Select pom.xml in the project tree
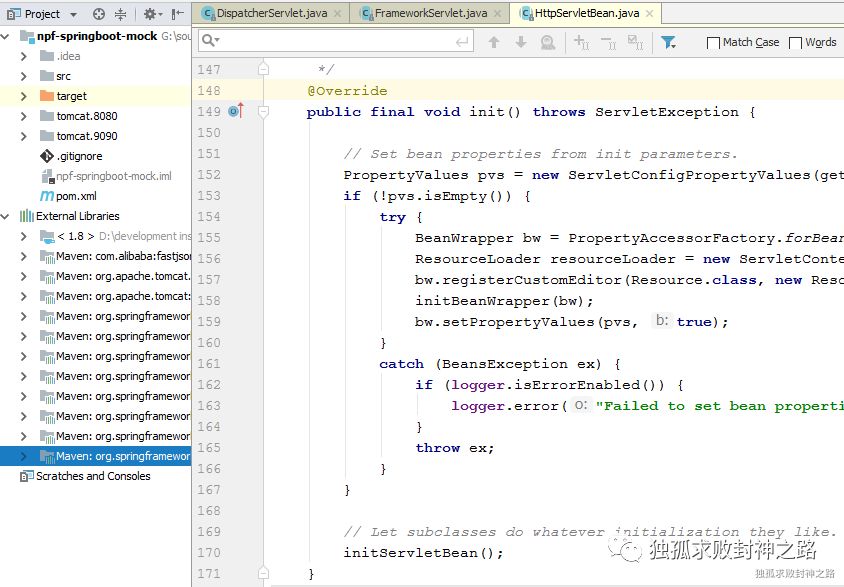The image size is (844, 587). 75,196
